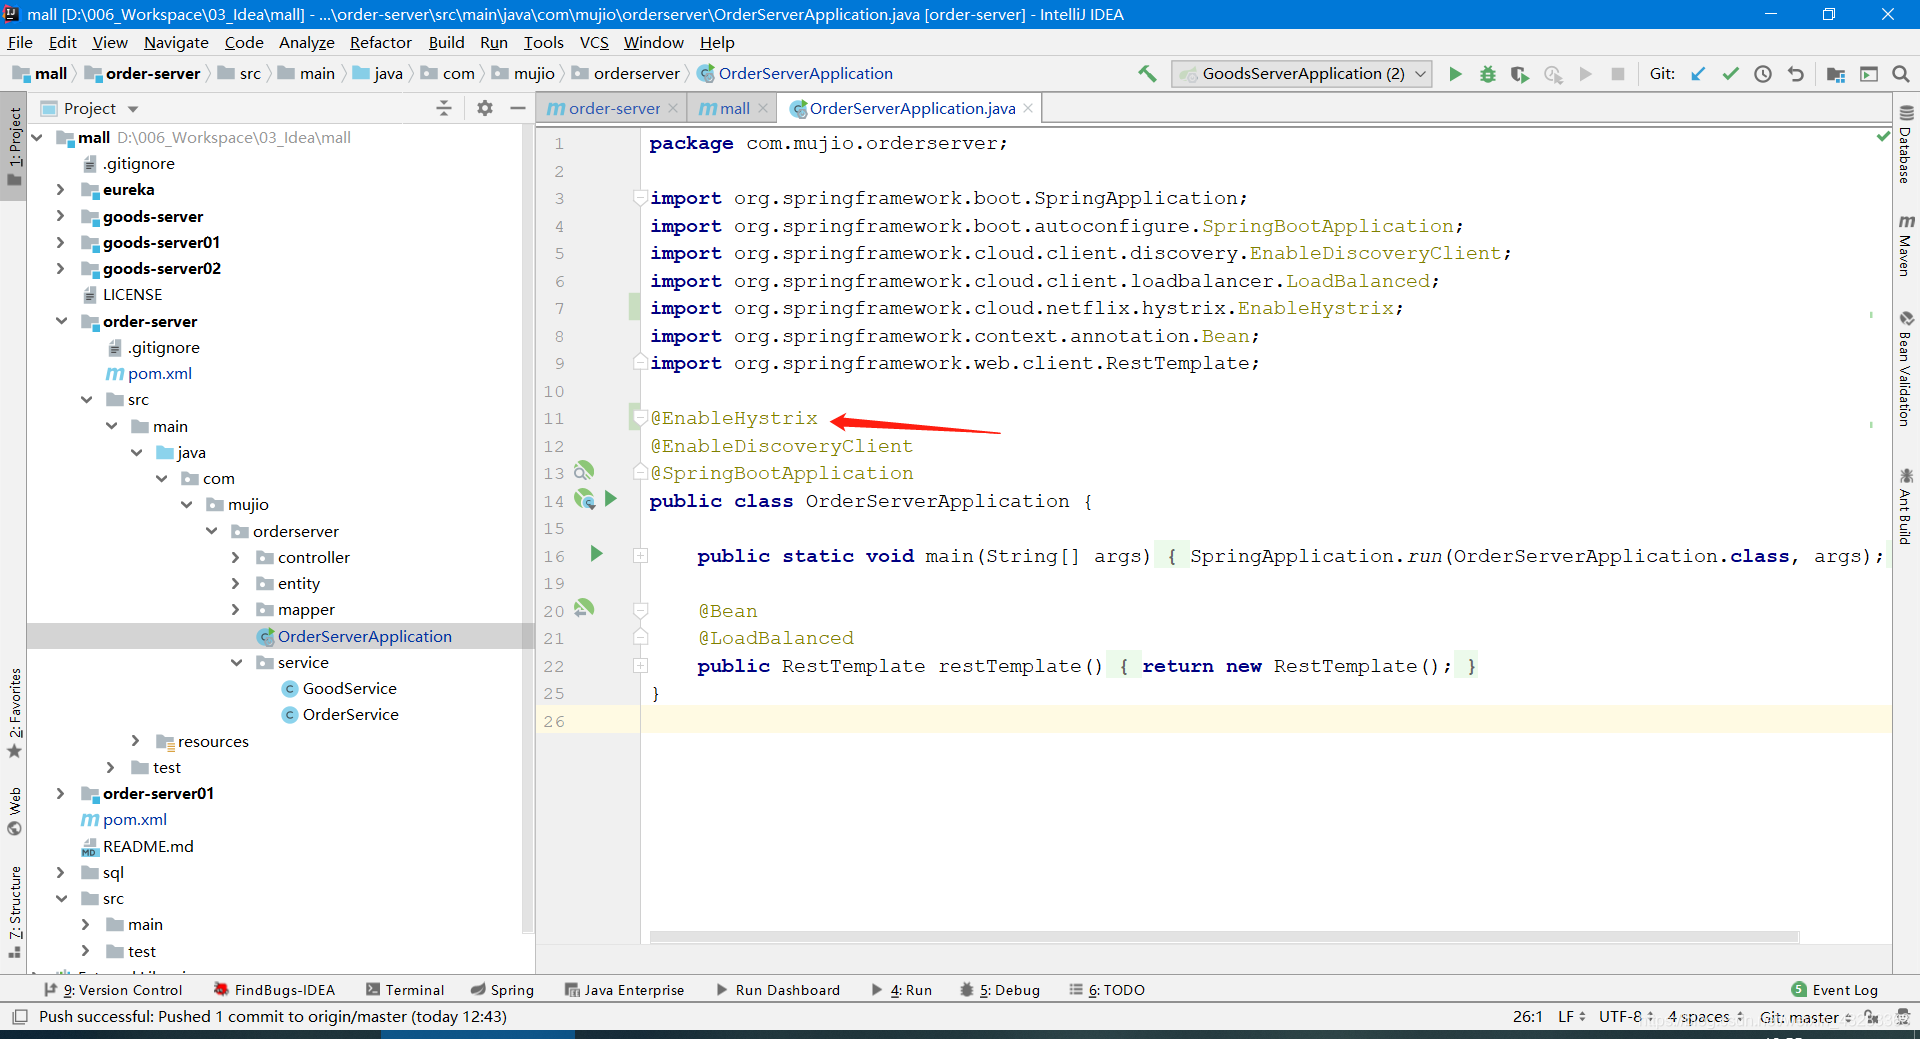Open the Refactor menu

380,42
